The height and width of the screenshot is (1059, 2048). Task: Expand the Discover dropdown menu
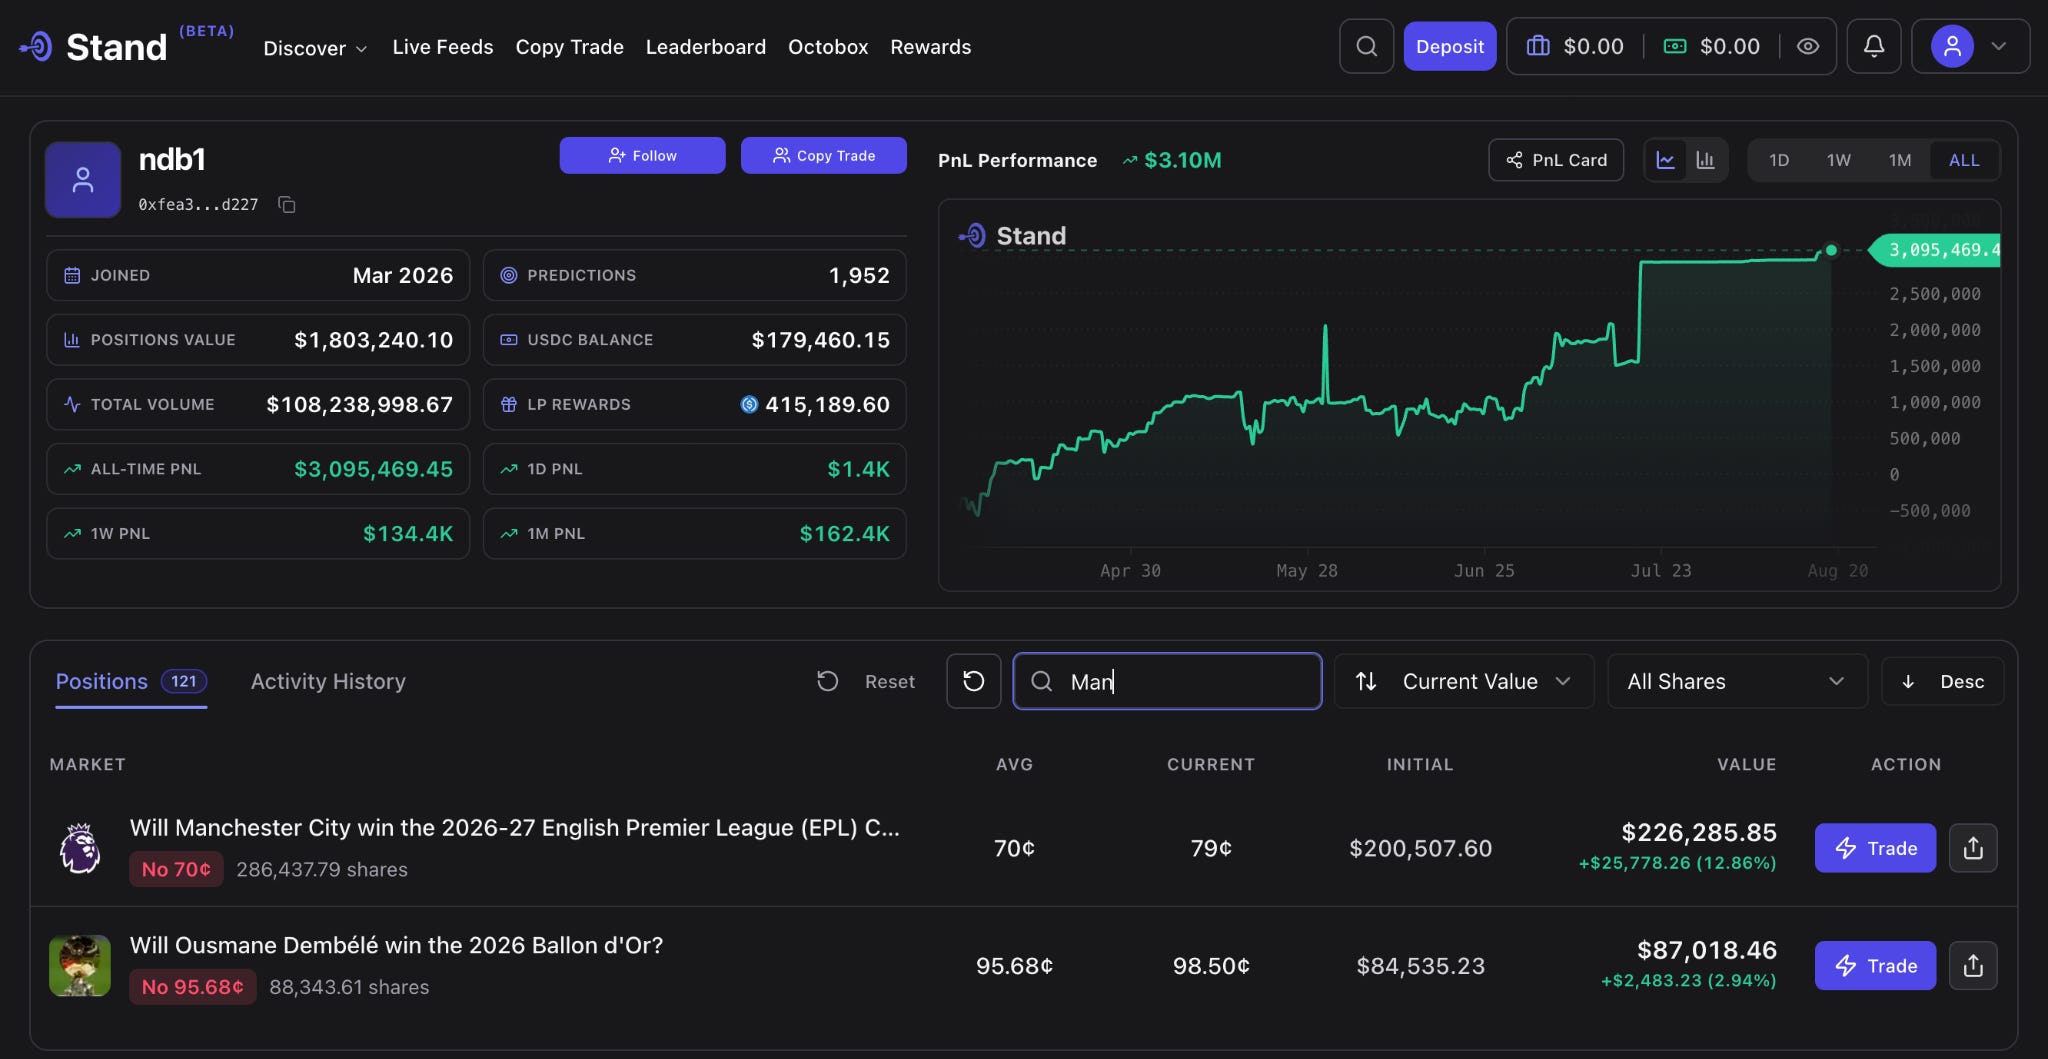click(x=315, y=48)
